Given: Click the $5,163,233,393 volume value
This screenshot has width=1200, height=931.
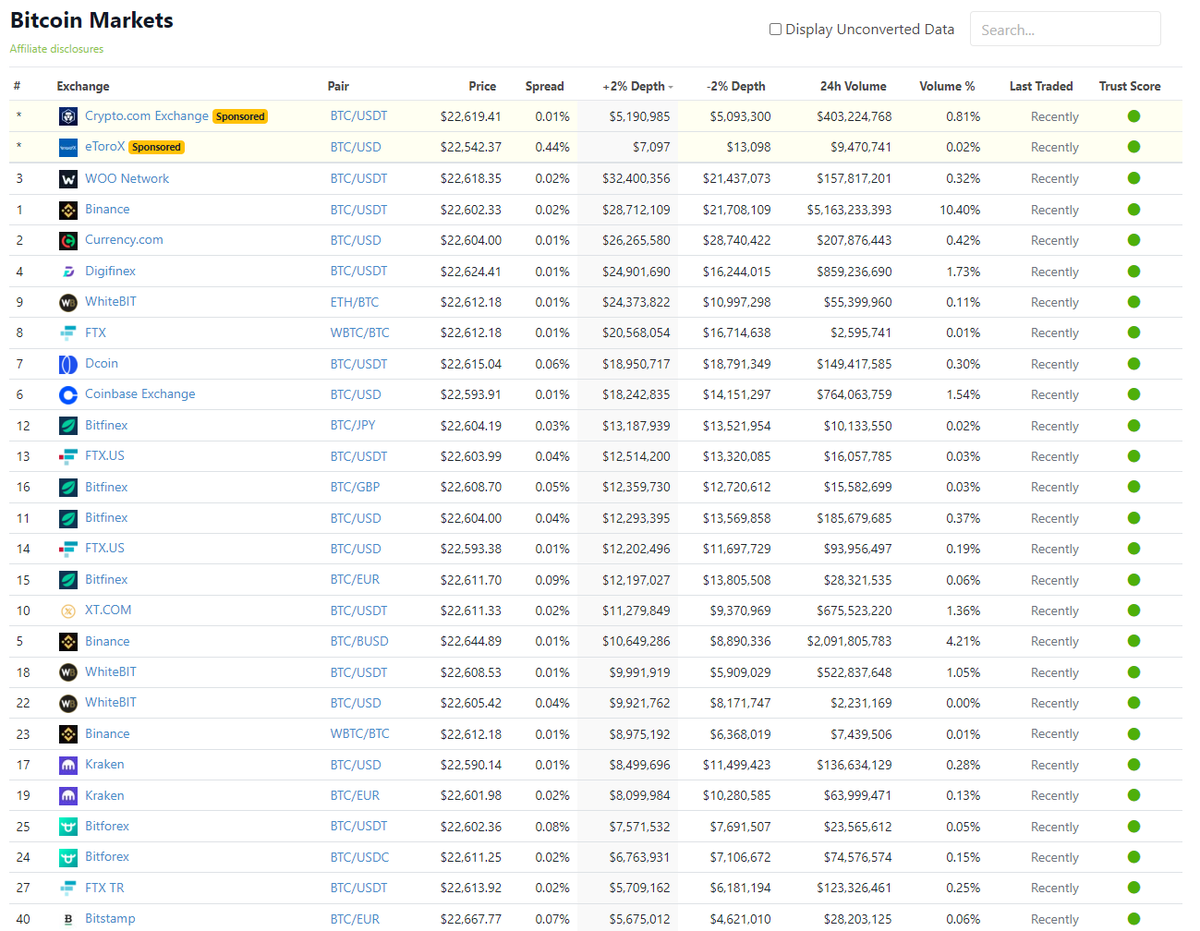Looking at the screenshot, I should pos(849,210).
